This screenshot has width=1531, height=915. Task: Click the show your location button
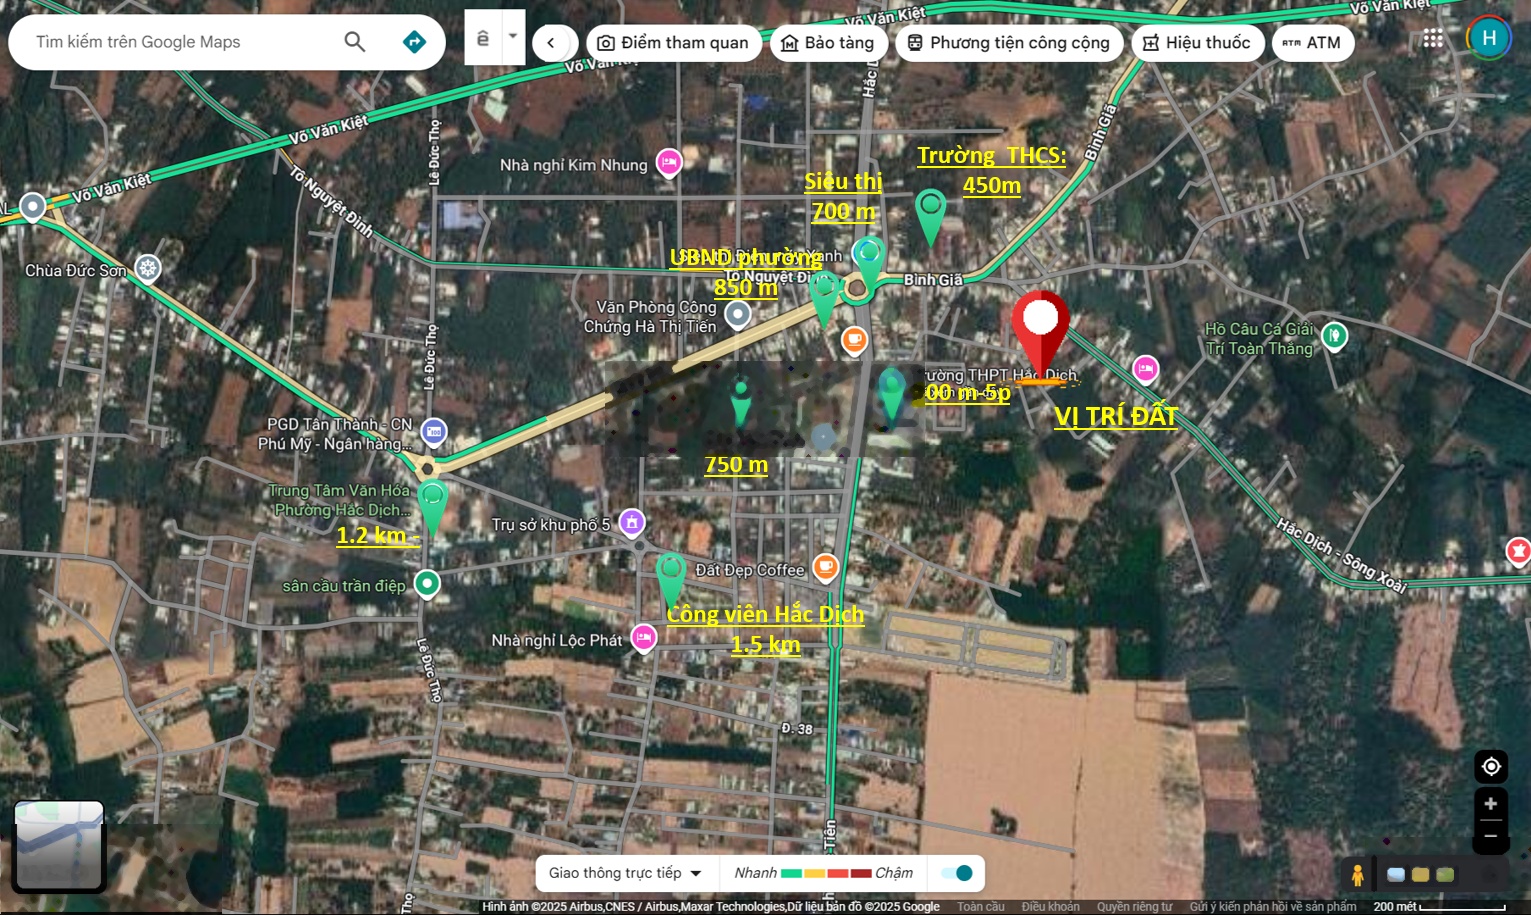(1491, 767)
